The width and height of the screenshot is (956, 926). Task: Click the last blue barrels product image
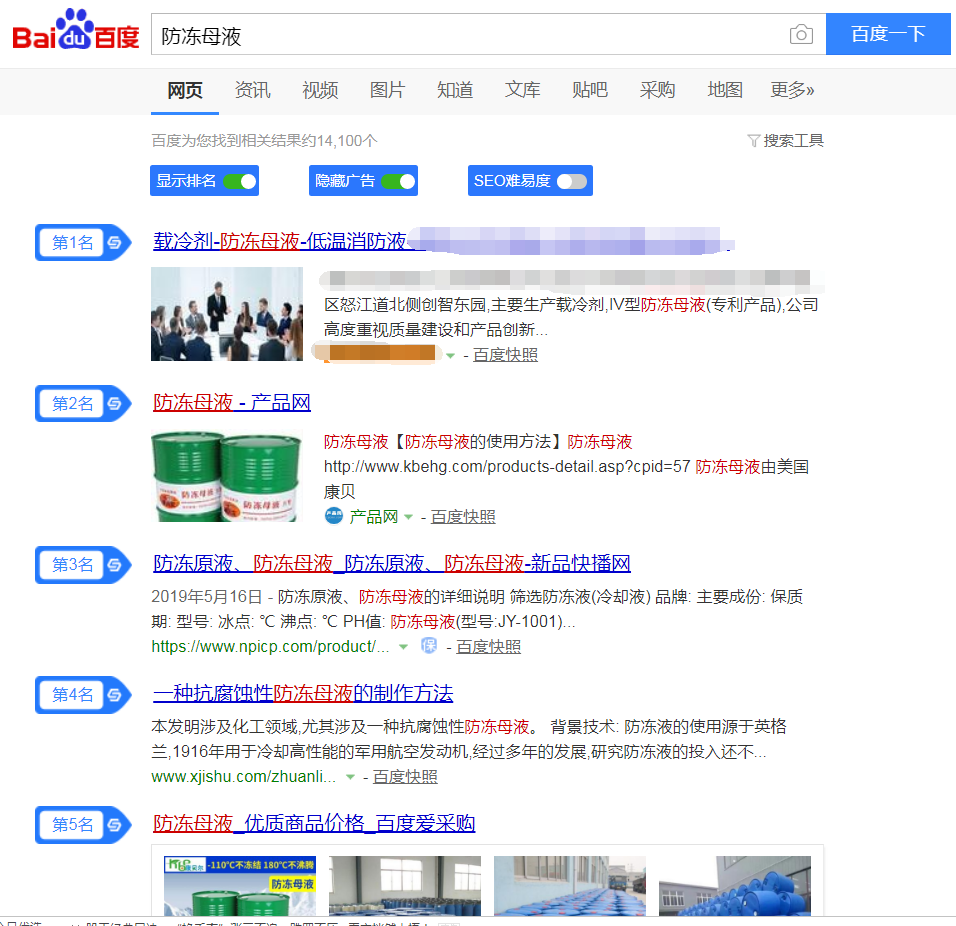(735, 886)
